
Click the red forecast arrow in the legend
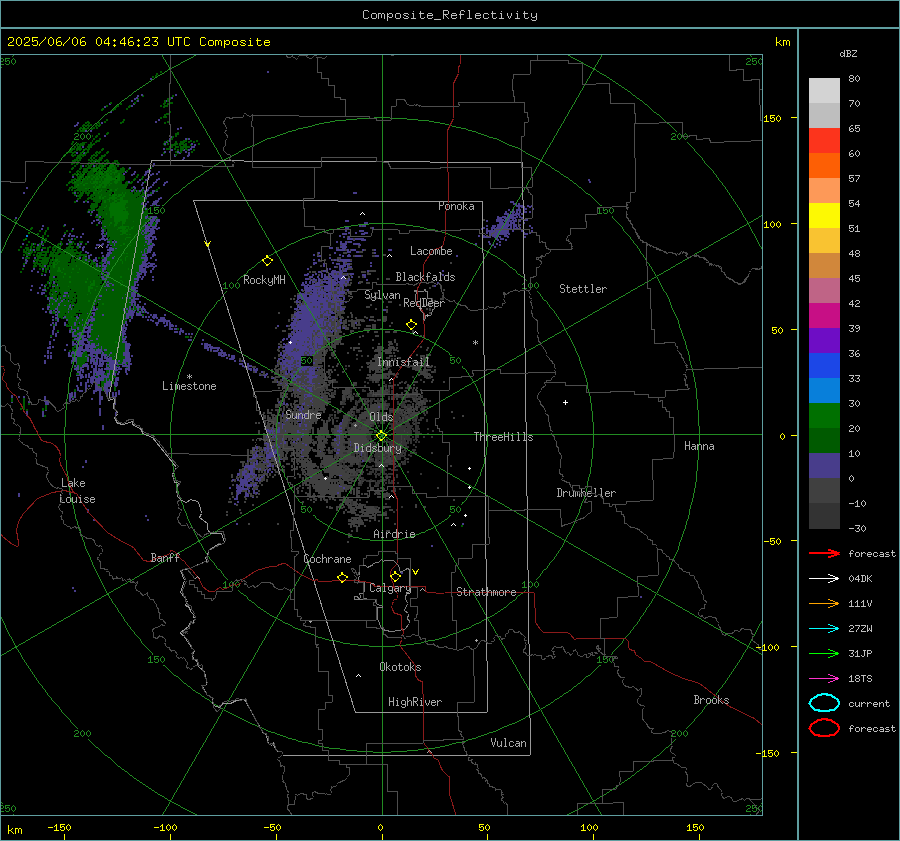824,553
